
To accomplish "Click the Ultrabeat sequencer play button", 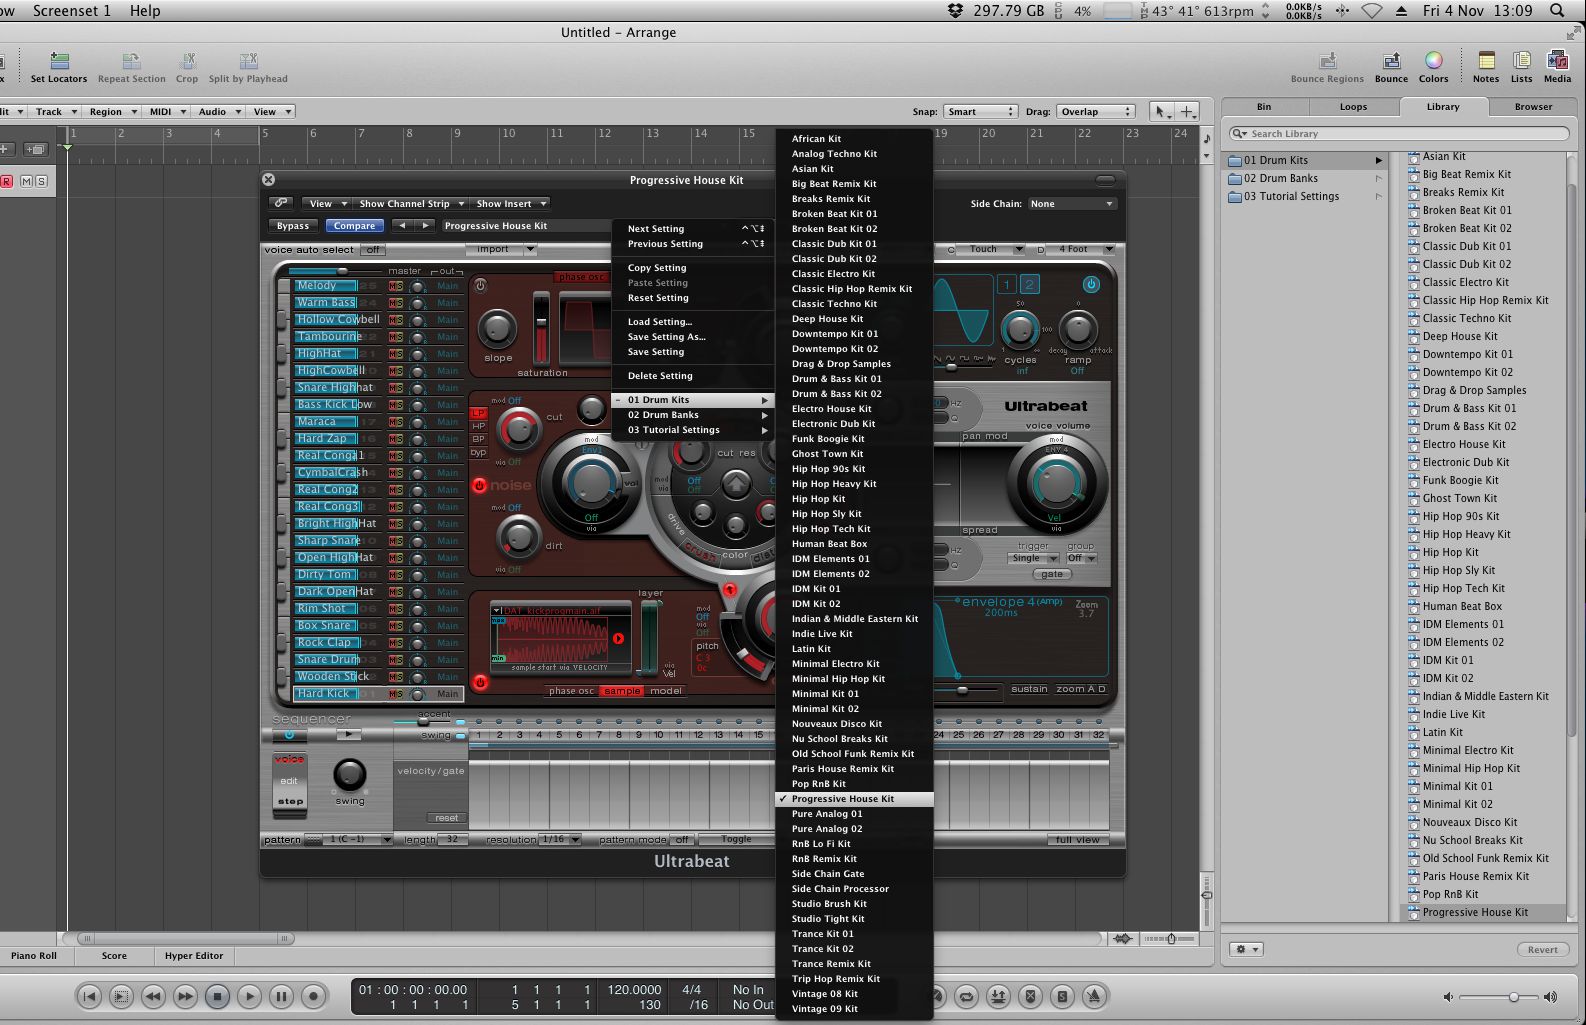I will tap(348, 735).
